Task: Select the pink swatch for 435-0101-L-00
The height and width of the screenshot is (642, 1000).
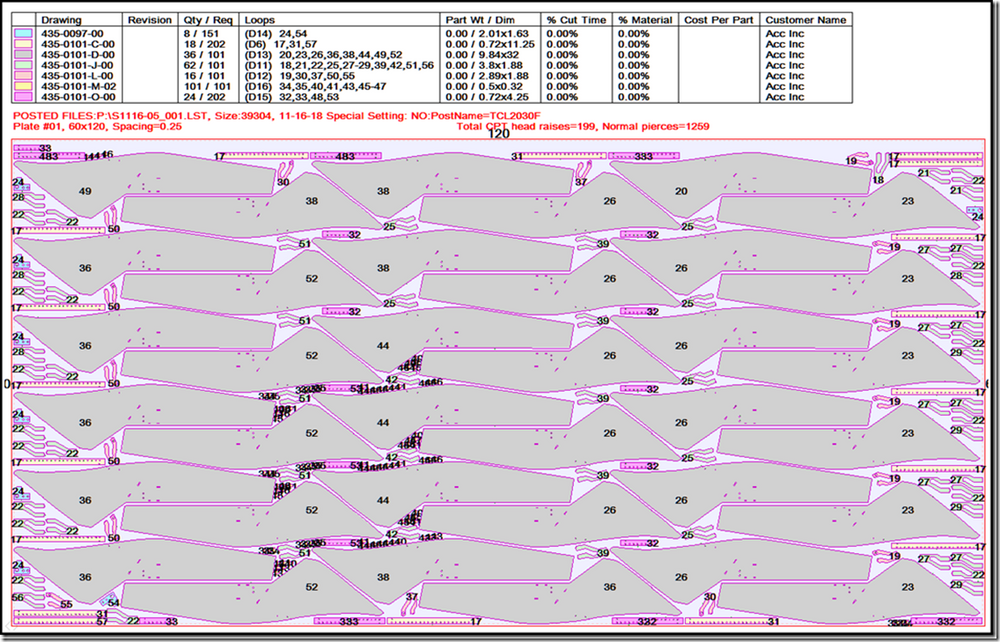Action: (23, 75)
